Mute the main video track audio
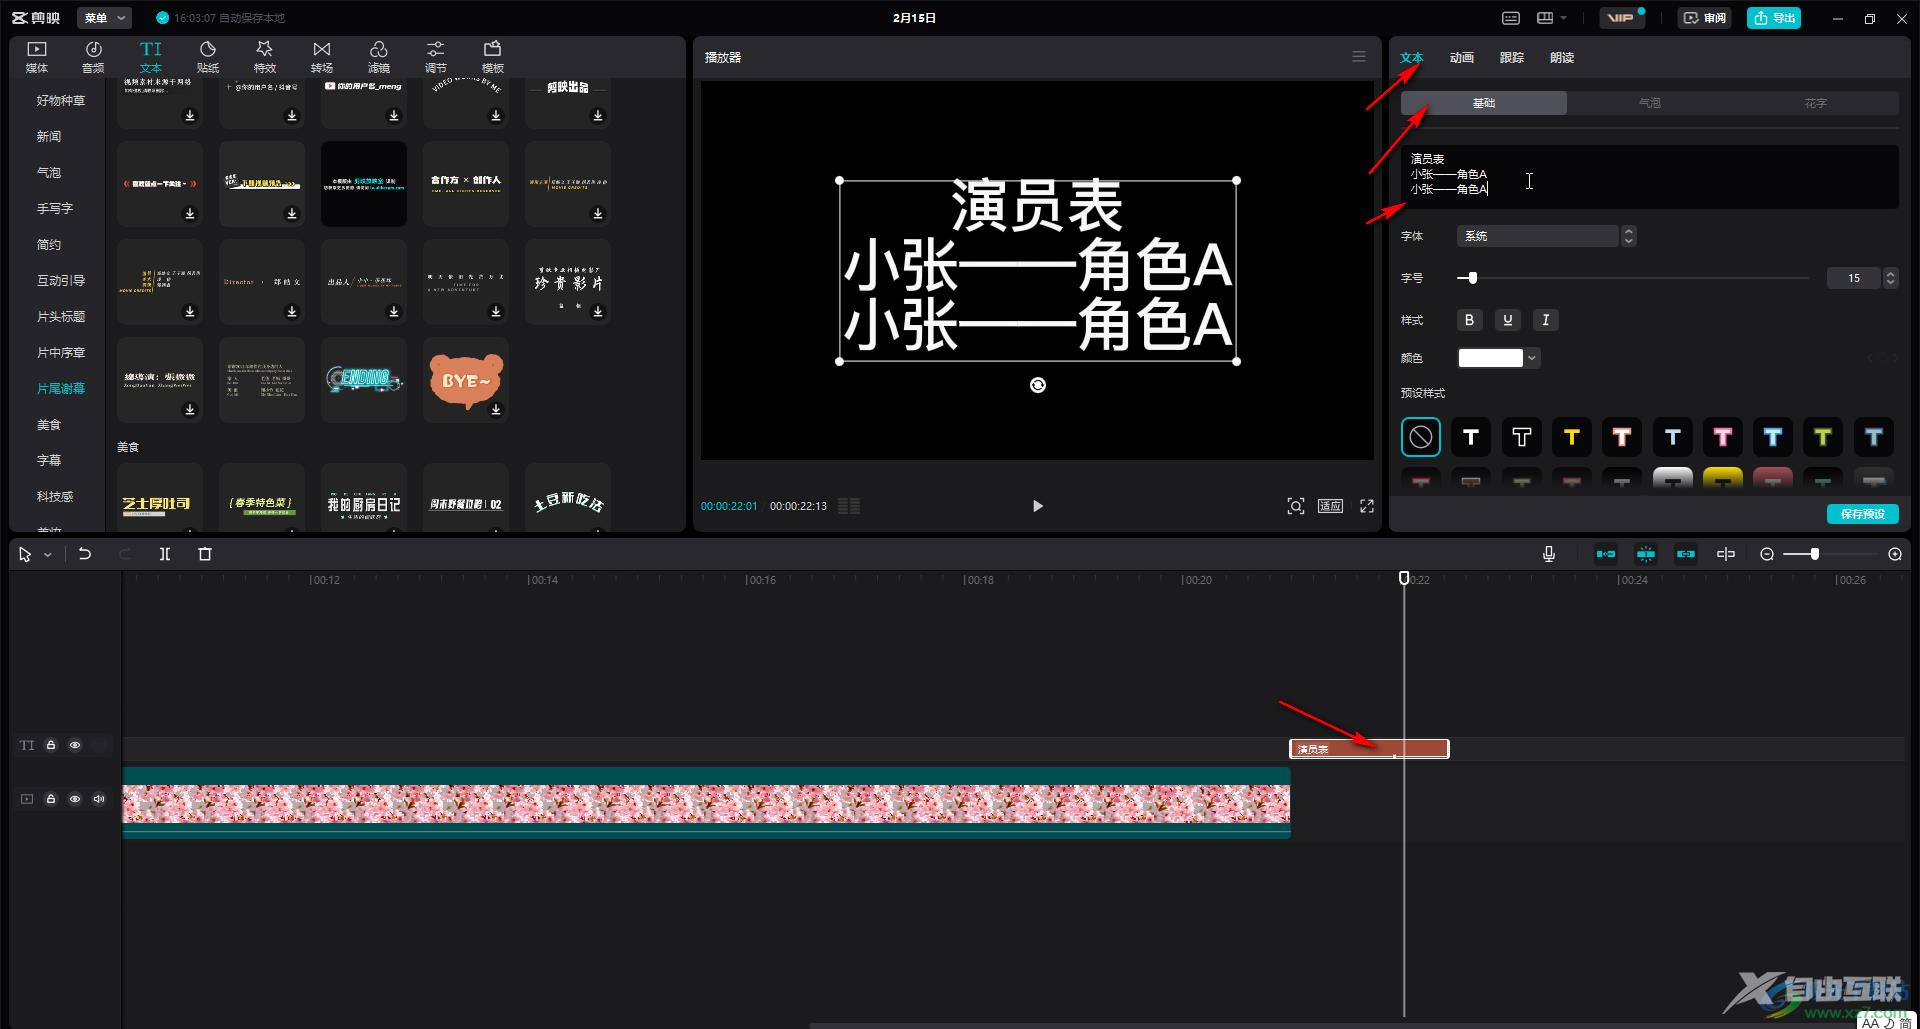 (x=99, y=799)
